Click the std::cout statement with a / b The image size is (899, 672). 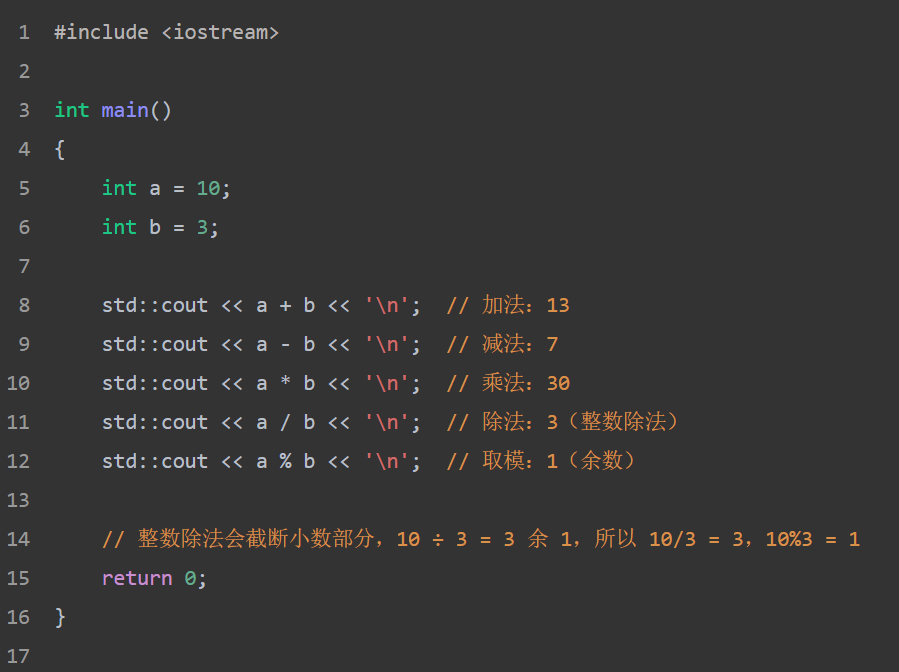click(261, 422)
